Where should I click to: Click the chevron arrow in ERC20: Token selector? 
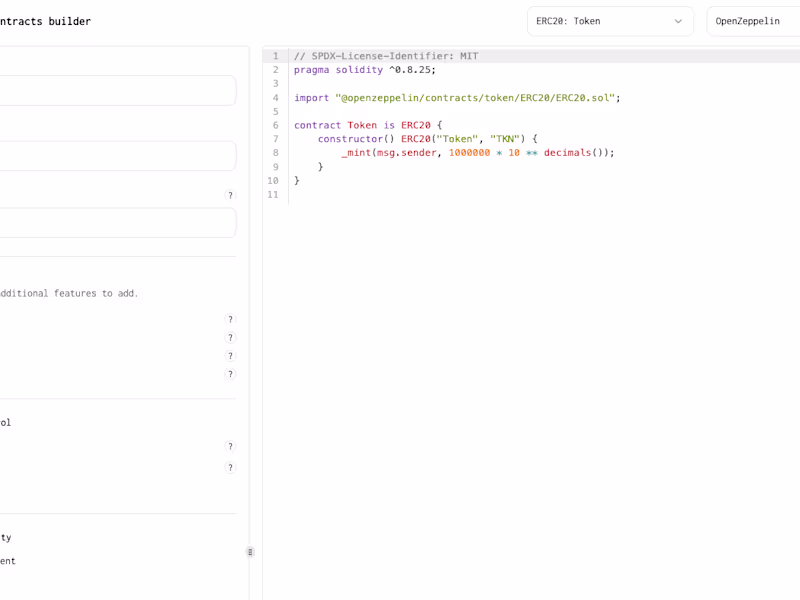[x=678, y=21]
